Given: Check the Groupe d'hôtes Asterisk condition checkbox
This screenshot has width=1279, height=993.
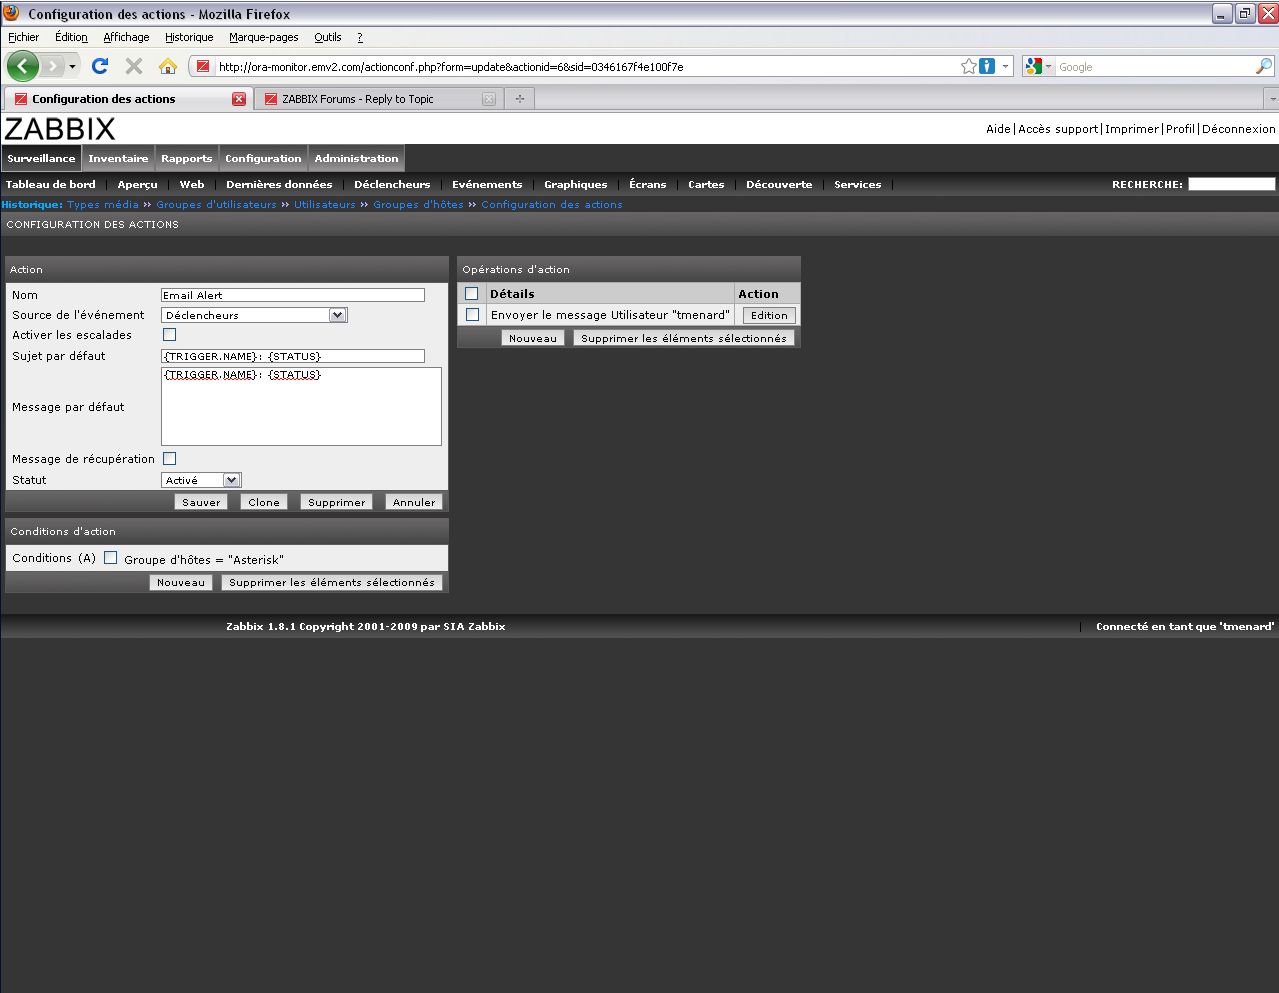Looking at the screenshot, I should [110, 558].
